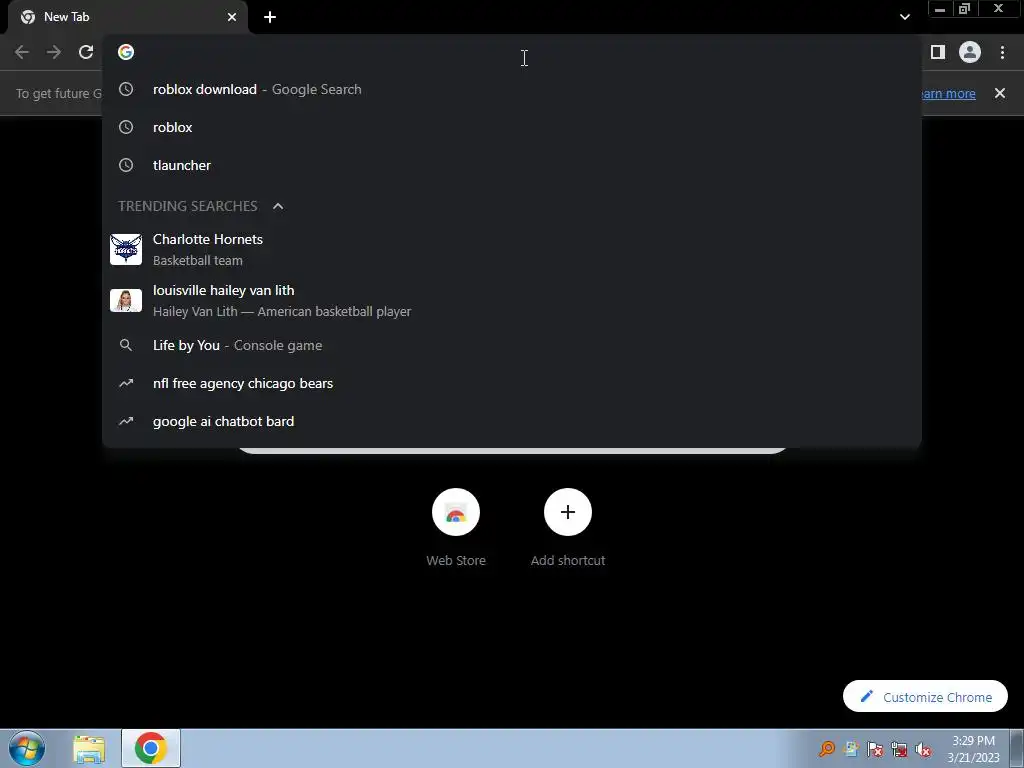1024x768 pixels.
Task: Click the magnifier icon beside Life by You
Action: pyautogui.click(x=126, y=345)
